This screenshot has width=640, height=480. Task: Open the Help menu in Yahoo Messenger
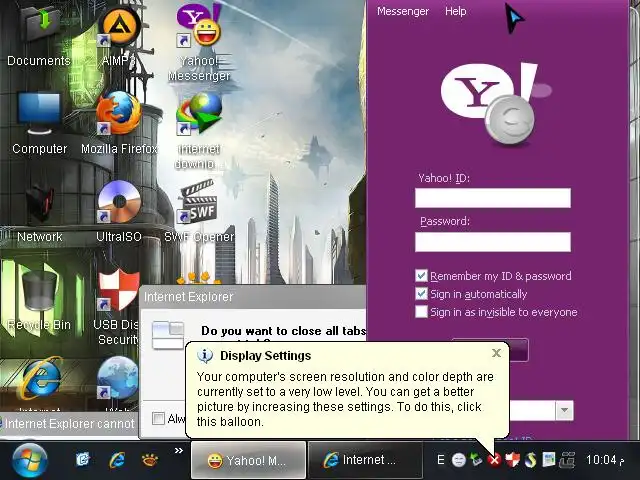(x=456, y=11)
